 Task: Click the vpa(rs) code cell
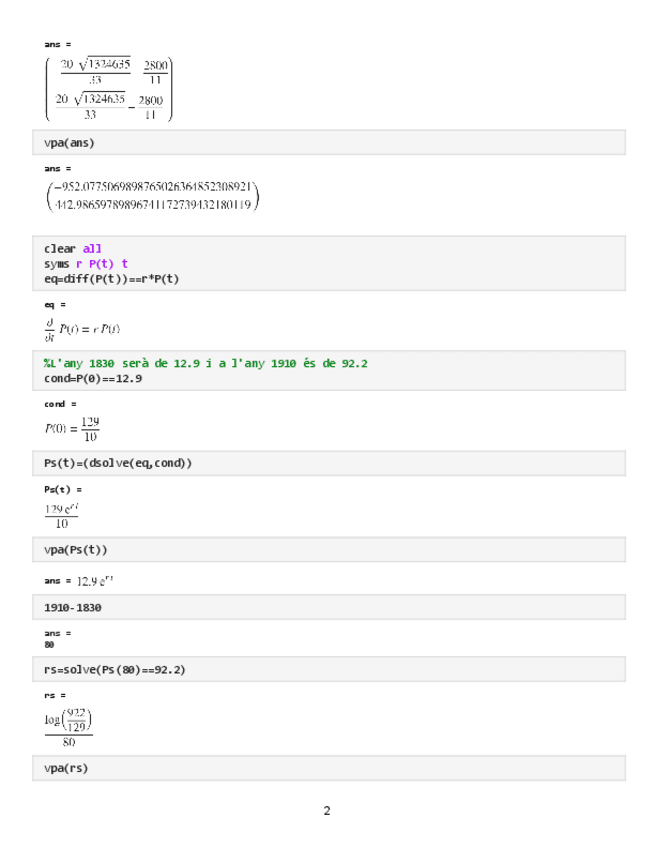66,768
